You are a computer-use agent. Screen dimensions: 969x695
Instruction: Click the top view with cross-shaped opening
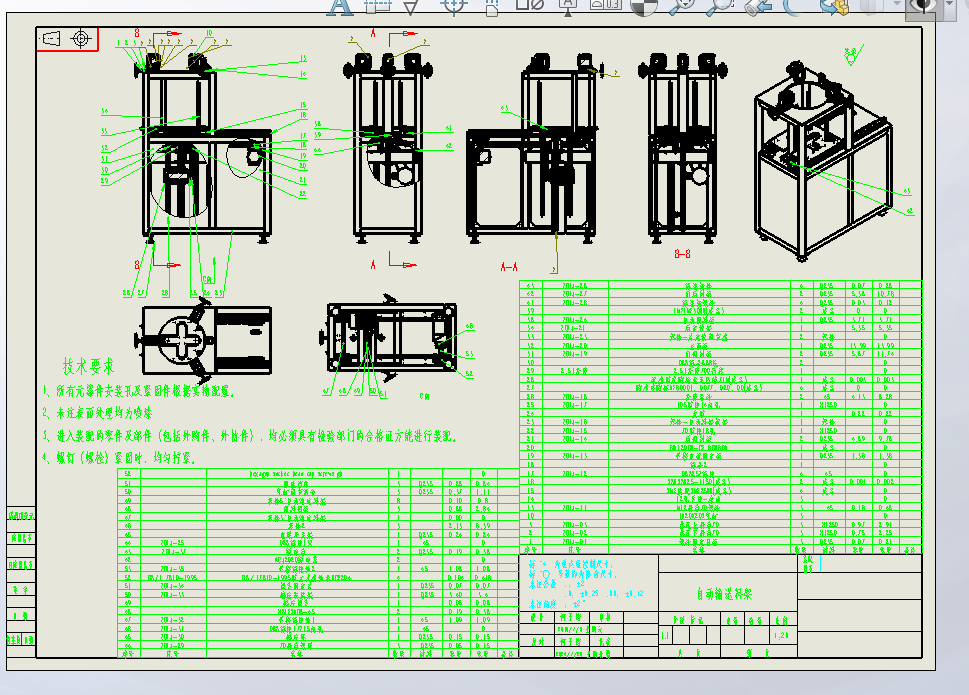point(204,339)
